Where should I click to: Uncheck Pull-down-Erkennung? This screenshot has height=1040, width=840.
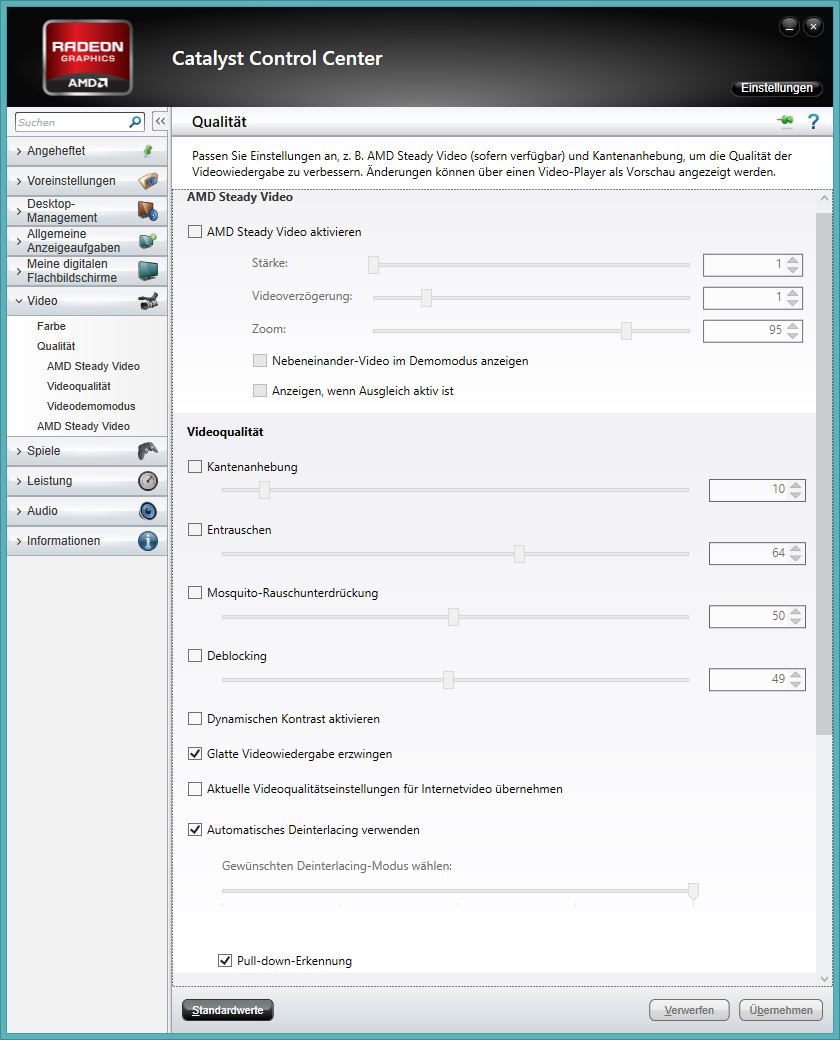click(225, 961)
